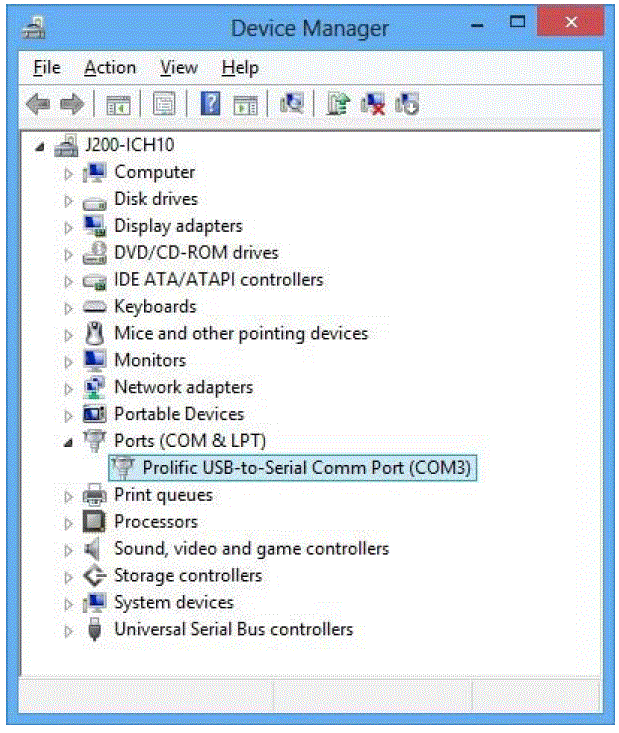Click the blue Help question mark icon

point(210,103)
